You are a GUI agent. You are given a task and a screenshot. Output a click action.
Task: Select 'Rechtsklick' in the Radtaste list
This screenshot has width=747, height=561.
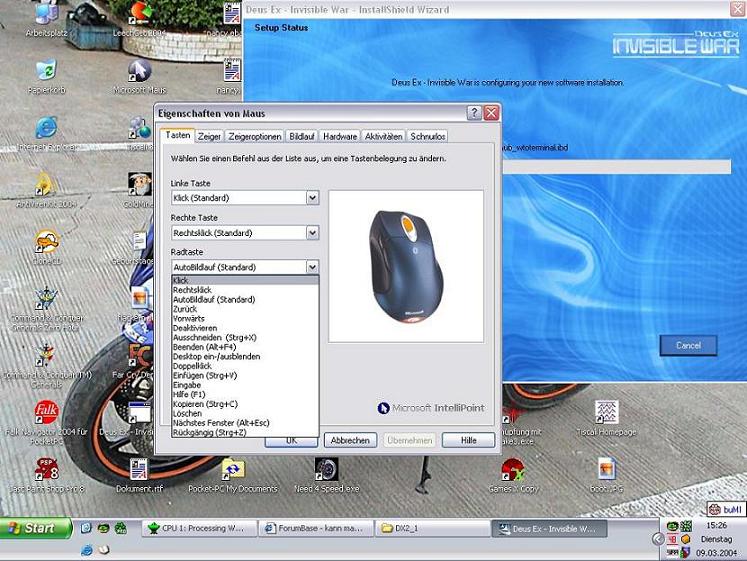click(245, 290)
